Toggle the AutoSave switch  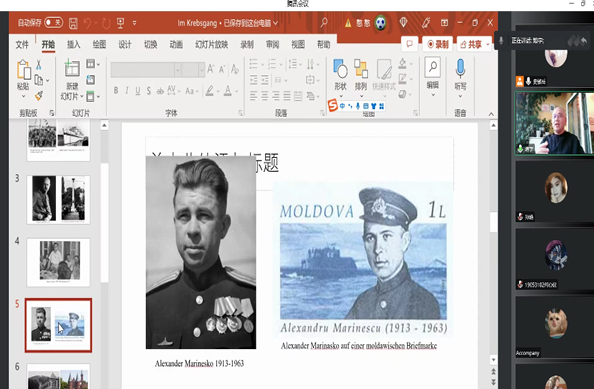pos(53,23)
